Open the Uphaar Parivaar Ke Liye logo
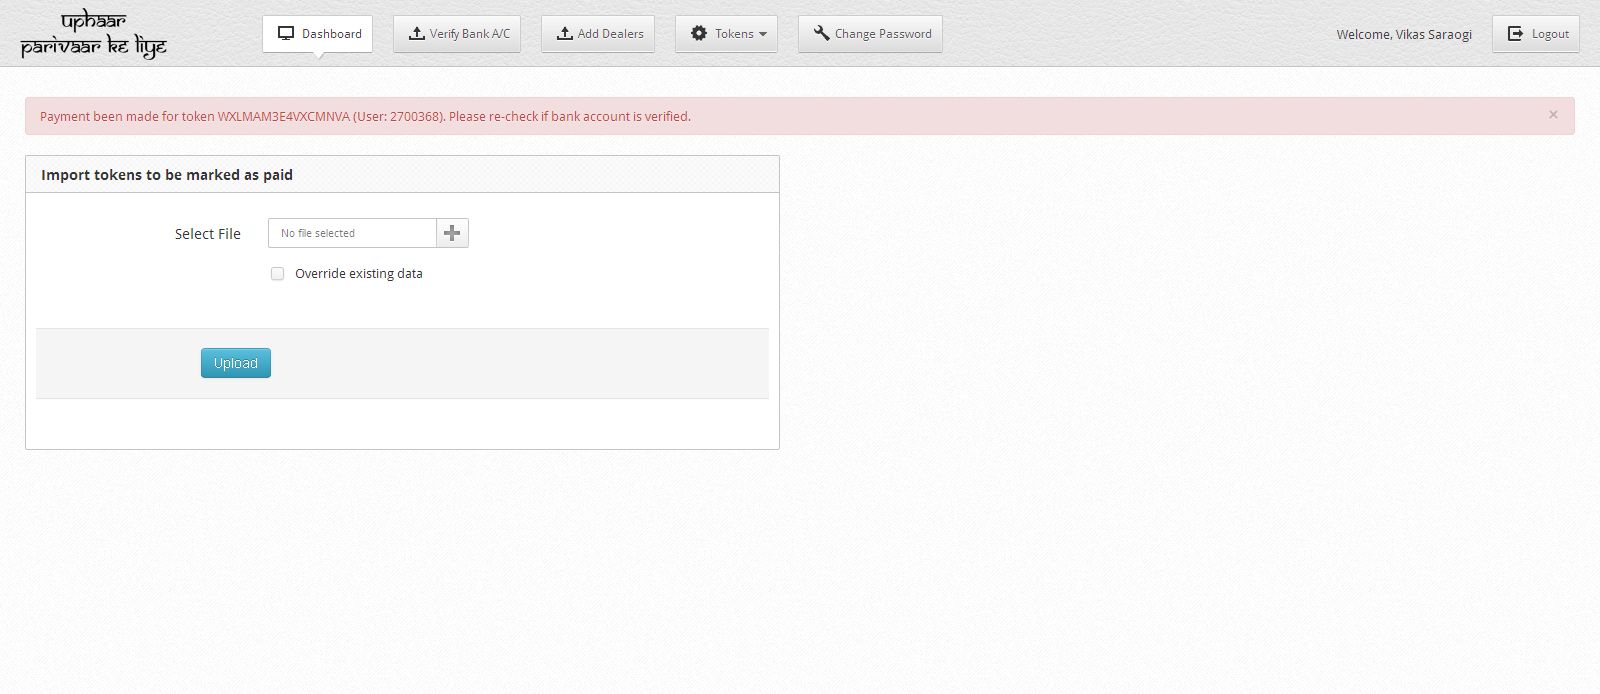Screen dimensions: 1600x694 click(x=94, y=35)
